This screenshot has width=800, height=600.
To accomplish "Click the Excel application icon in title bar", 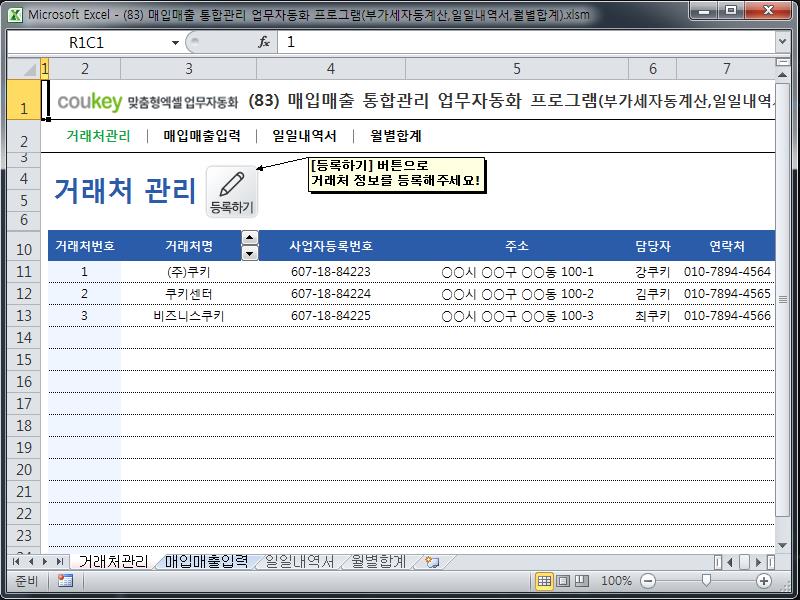I will point(15,14).
